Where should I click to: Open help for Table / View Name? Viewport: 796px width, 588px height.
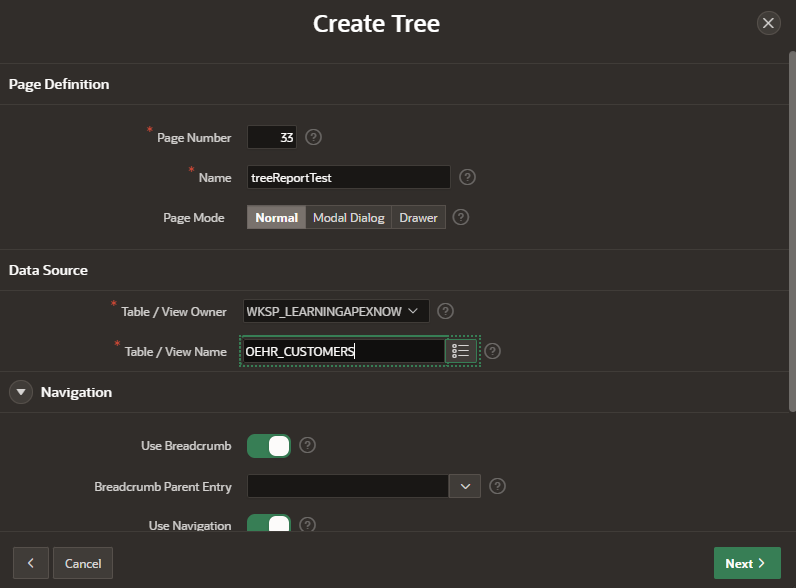tap(492, 351)
